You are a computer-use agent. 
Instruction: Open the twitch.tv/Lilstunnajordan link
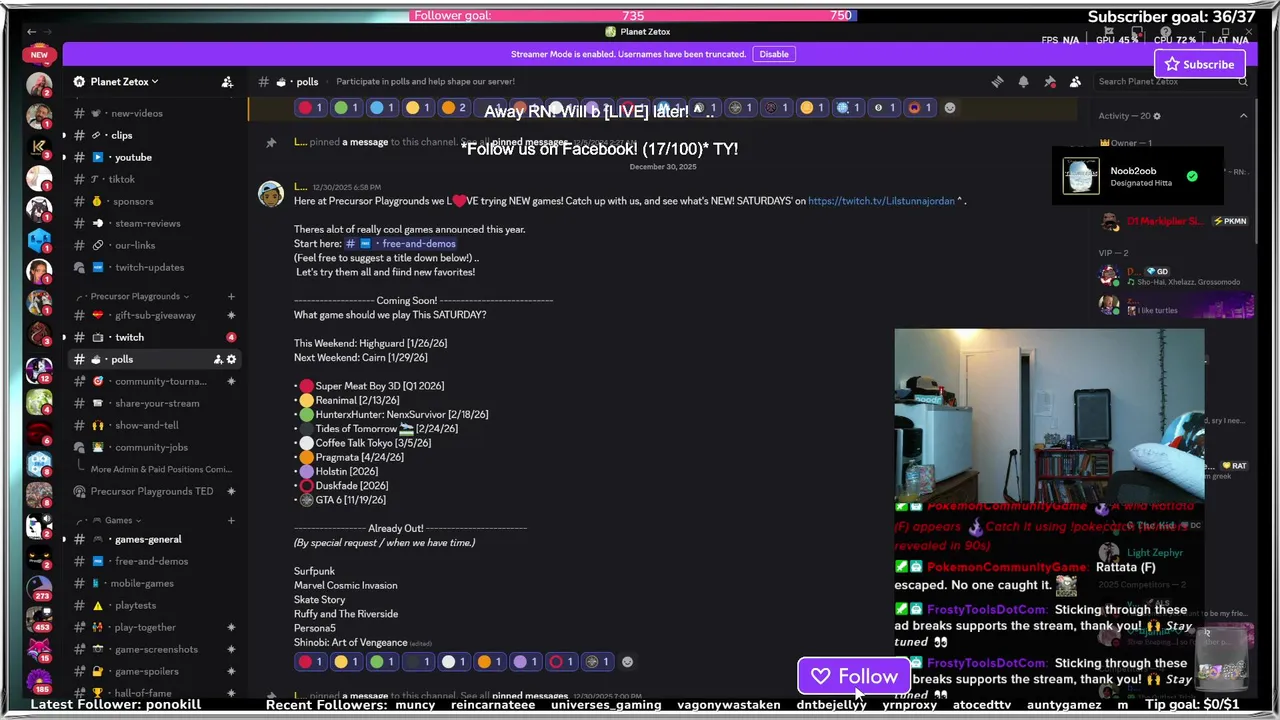point(881,201)
